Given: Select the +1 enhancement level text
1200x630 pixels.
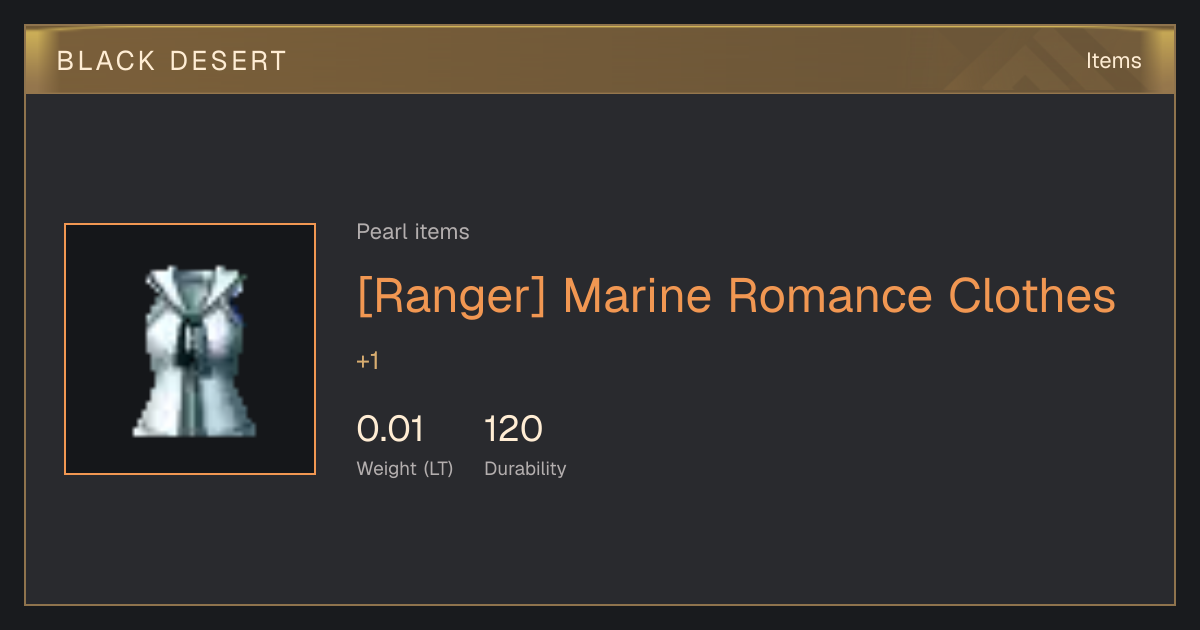Looking at the screenshot, I should (368, 361).
